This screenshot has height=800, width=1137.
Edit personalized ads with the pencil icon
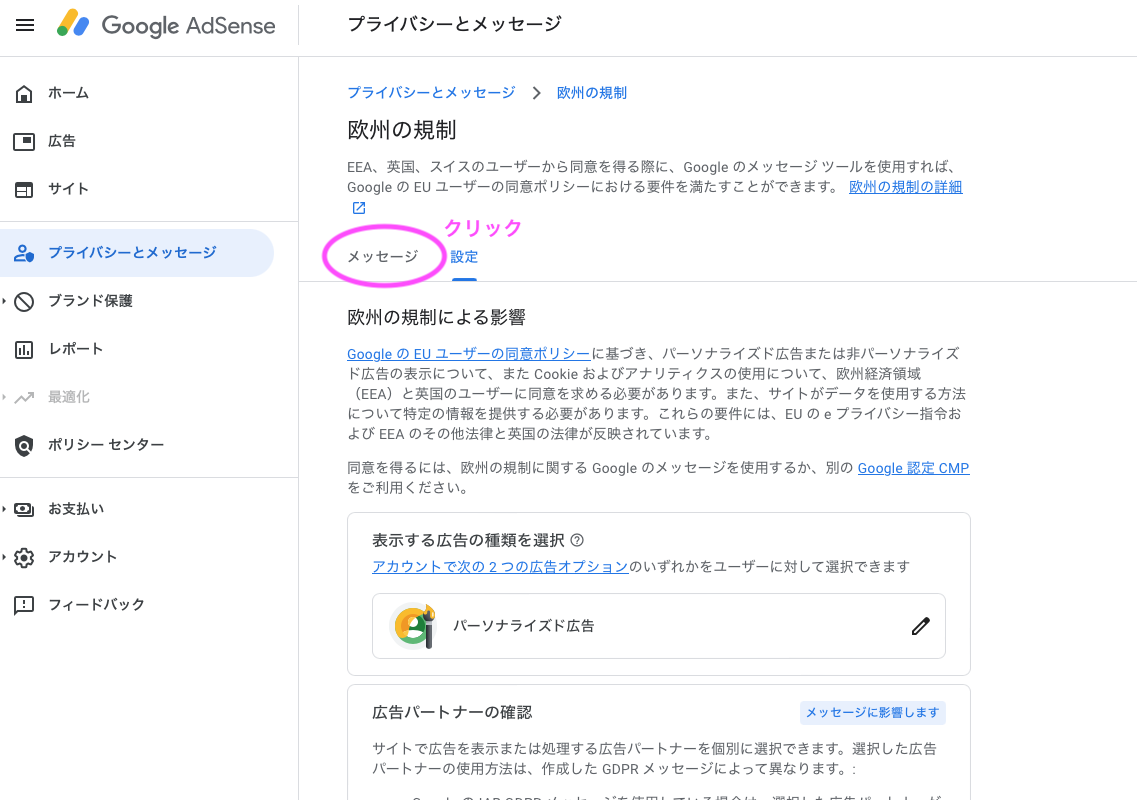pyautogui.click(x=920, y=626)
